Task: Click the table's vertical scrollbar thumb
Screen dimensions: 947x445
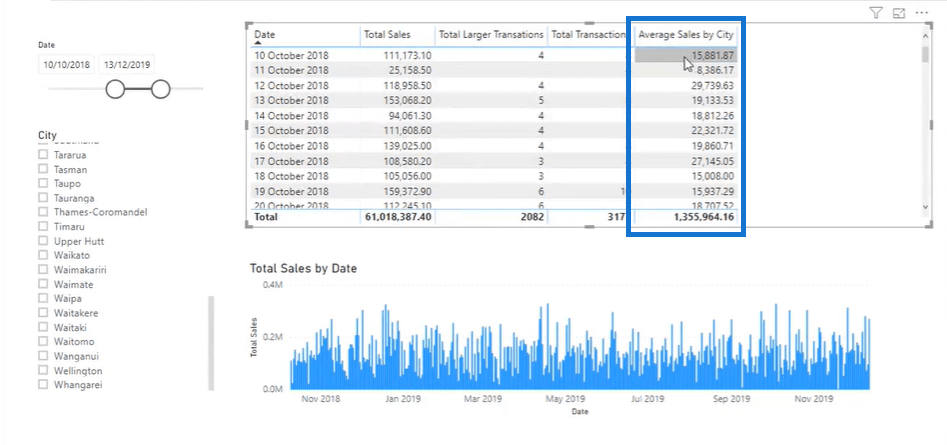Action: point(925,54)
